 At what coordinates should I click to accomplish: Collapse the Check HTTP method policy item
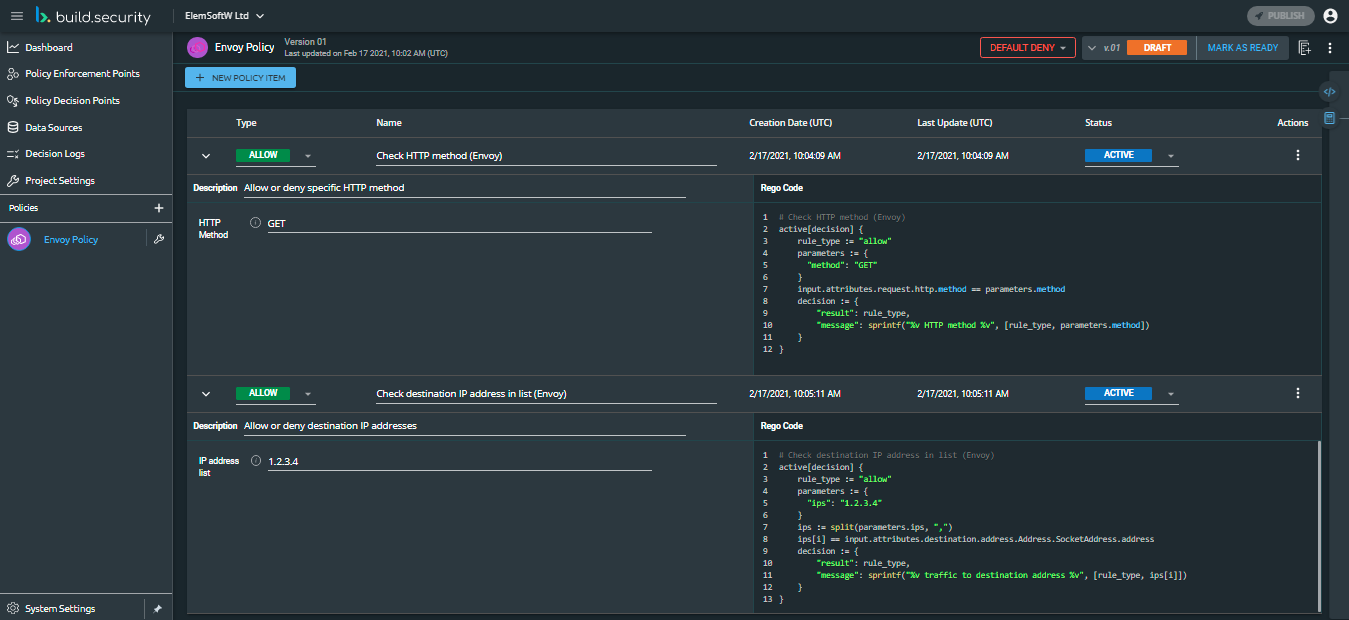[207, 156]
